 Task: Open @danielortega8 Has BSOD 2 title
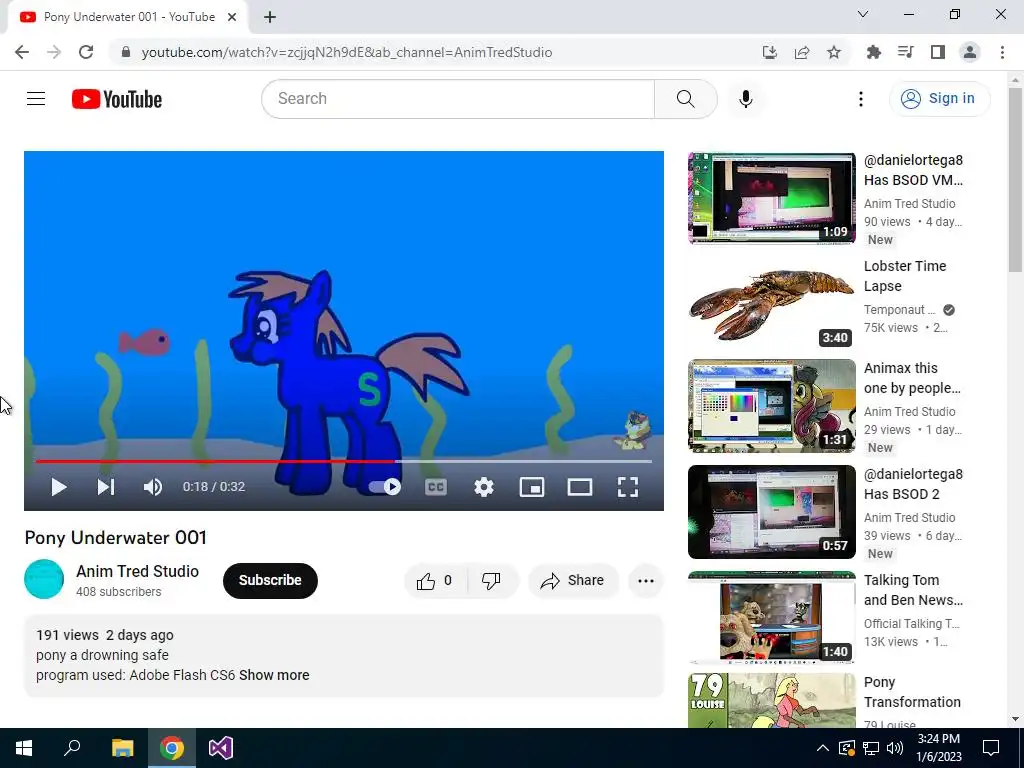click(913, 484)
